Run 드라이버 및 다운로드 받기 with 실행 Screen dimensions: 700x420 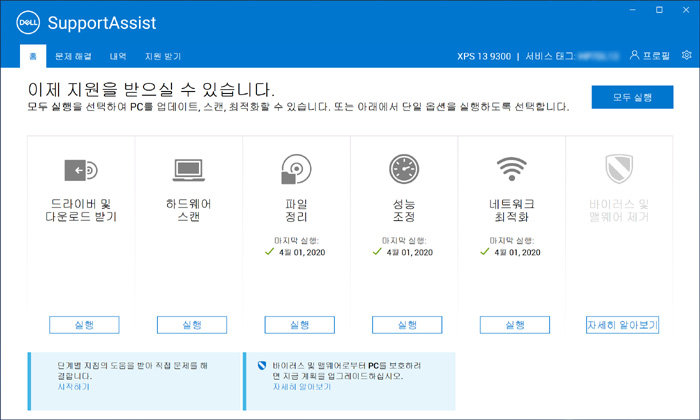point(84,325)
